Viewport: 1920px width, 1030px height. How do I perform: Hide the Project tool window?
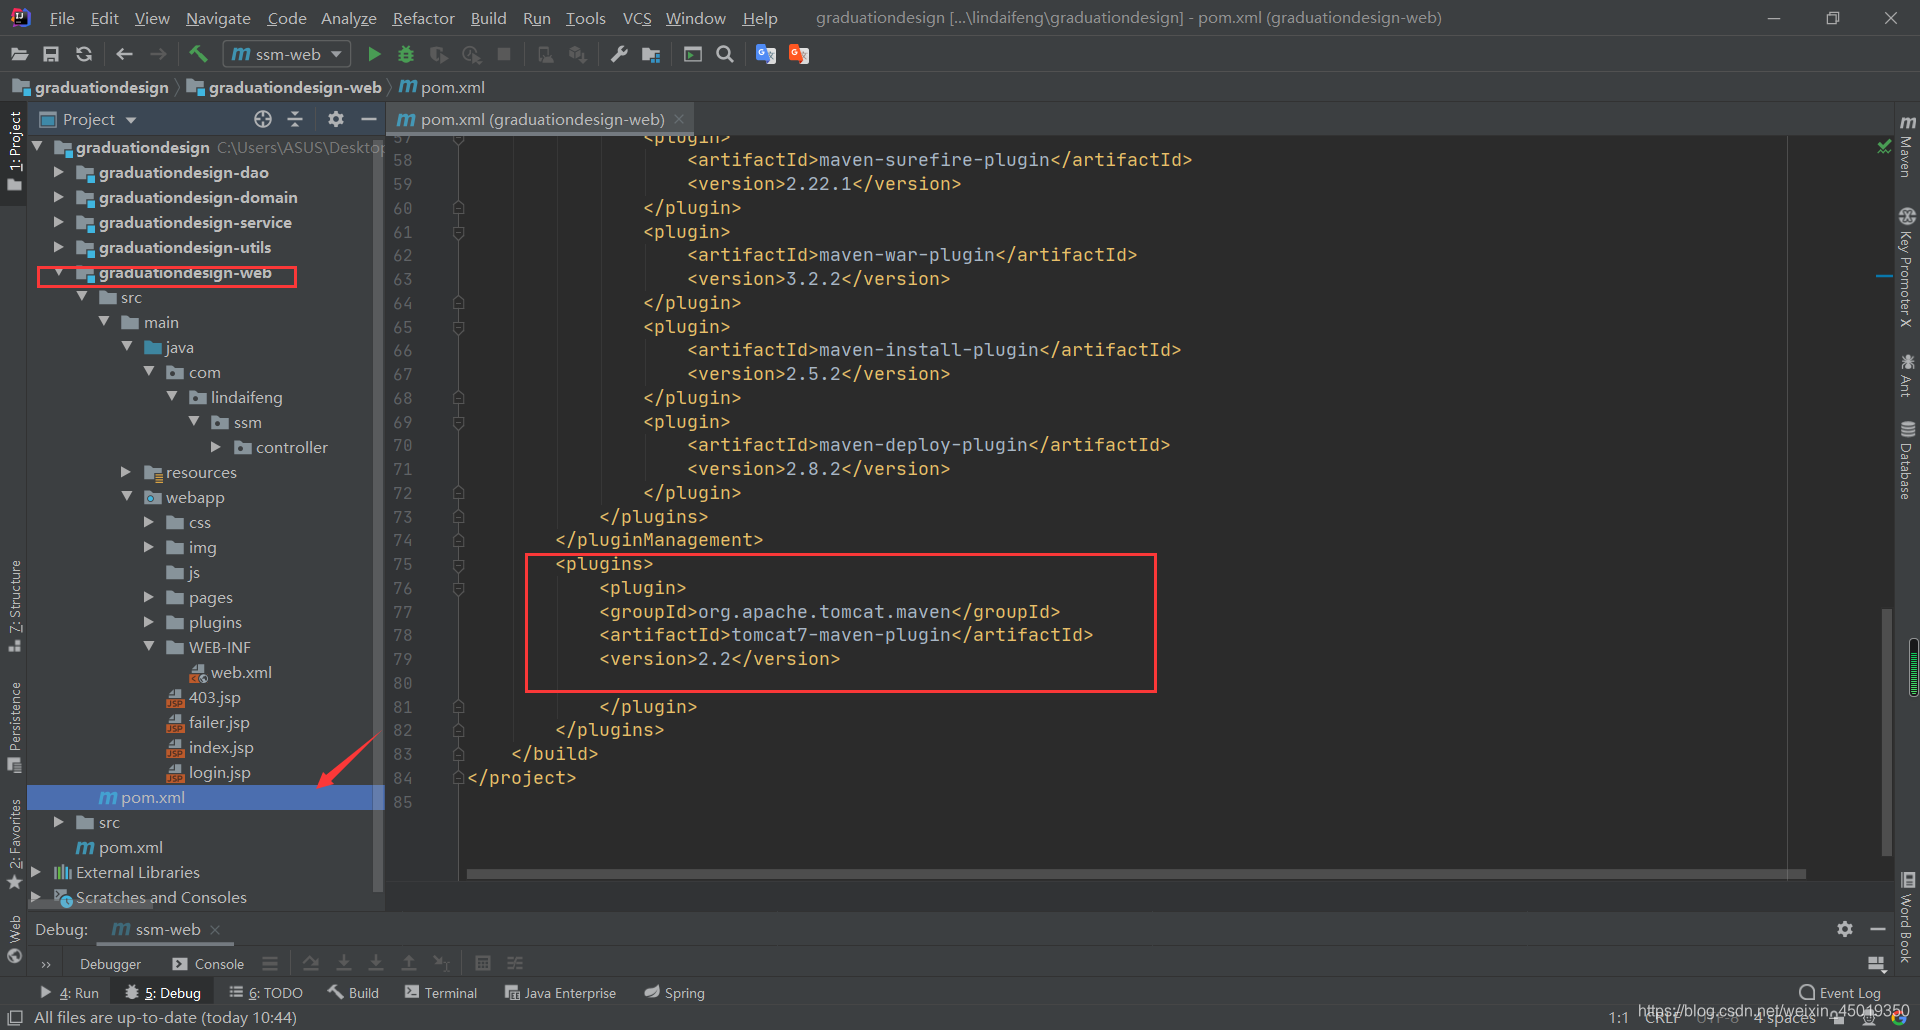point(368,119)
